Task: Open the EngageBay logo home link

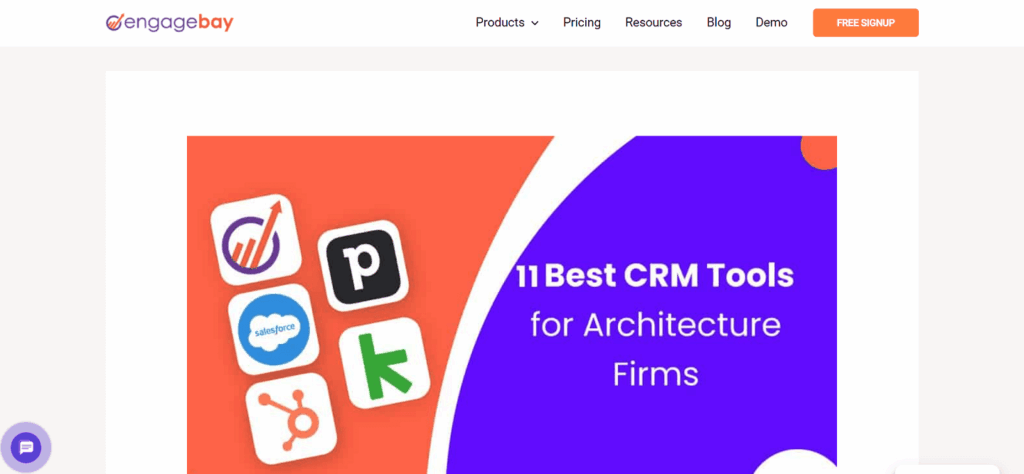Action: tap(169, 23)
